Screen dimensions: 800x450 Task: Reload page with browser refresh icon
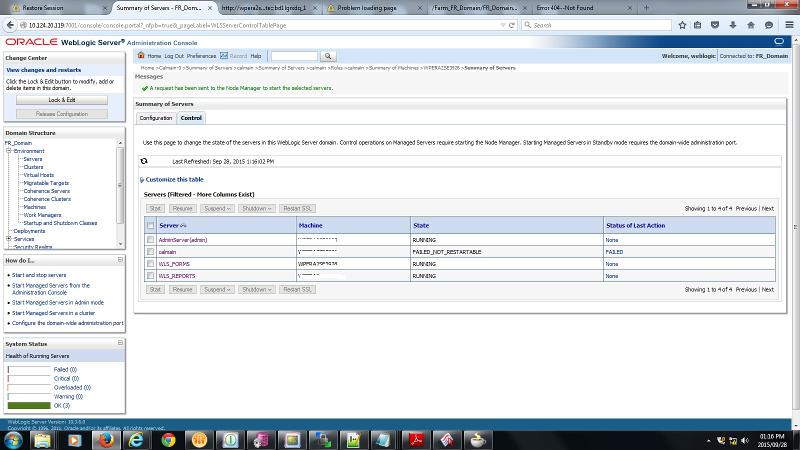point(512,25)
